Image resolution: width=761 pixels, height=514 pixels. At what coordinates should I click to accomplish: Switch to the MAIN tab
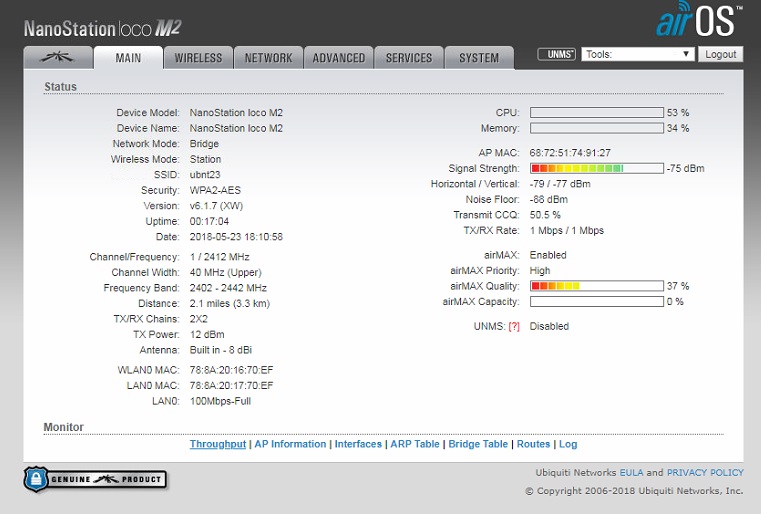(128, 58)
